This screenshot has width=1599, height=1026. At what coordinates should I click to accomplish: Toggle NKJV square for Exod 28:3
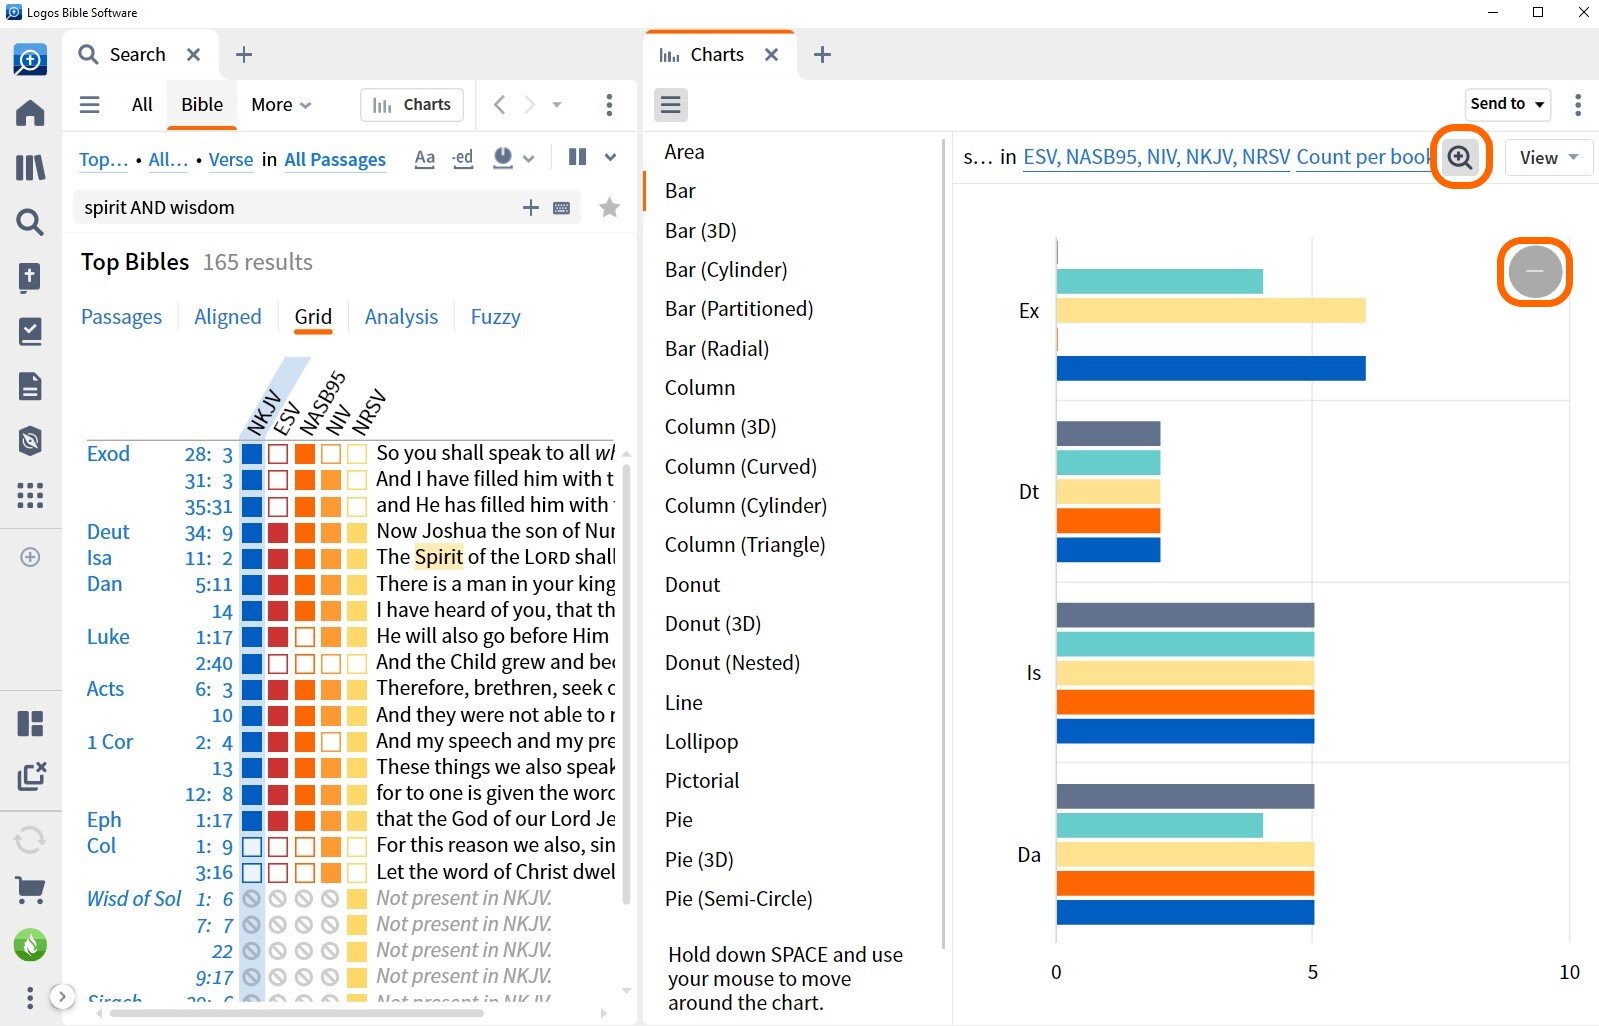252,454
